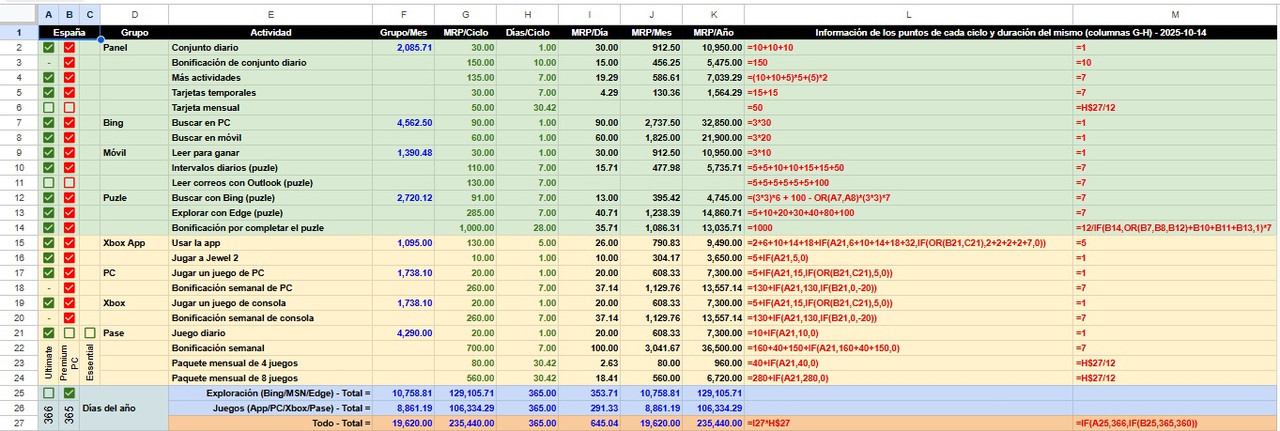The image size is (1280, 431).
Task: Select the Pase group cell
Action: pyautogui.click(x=134, y=332)
